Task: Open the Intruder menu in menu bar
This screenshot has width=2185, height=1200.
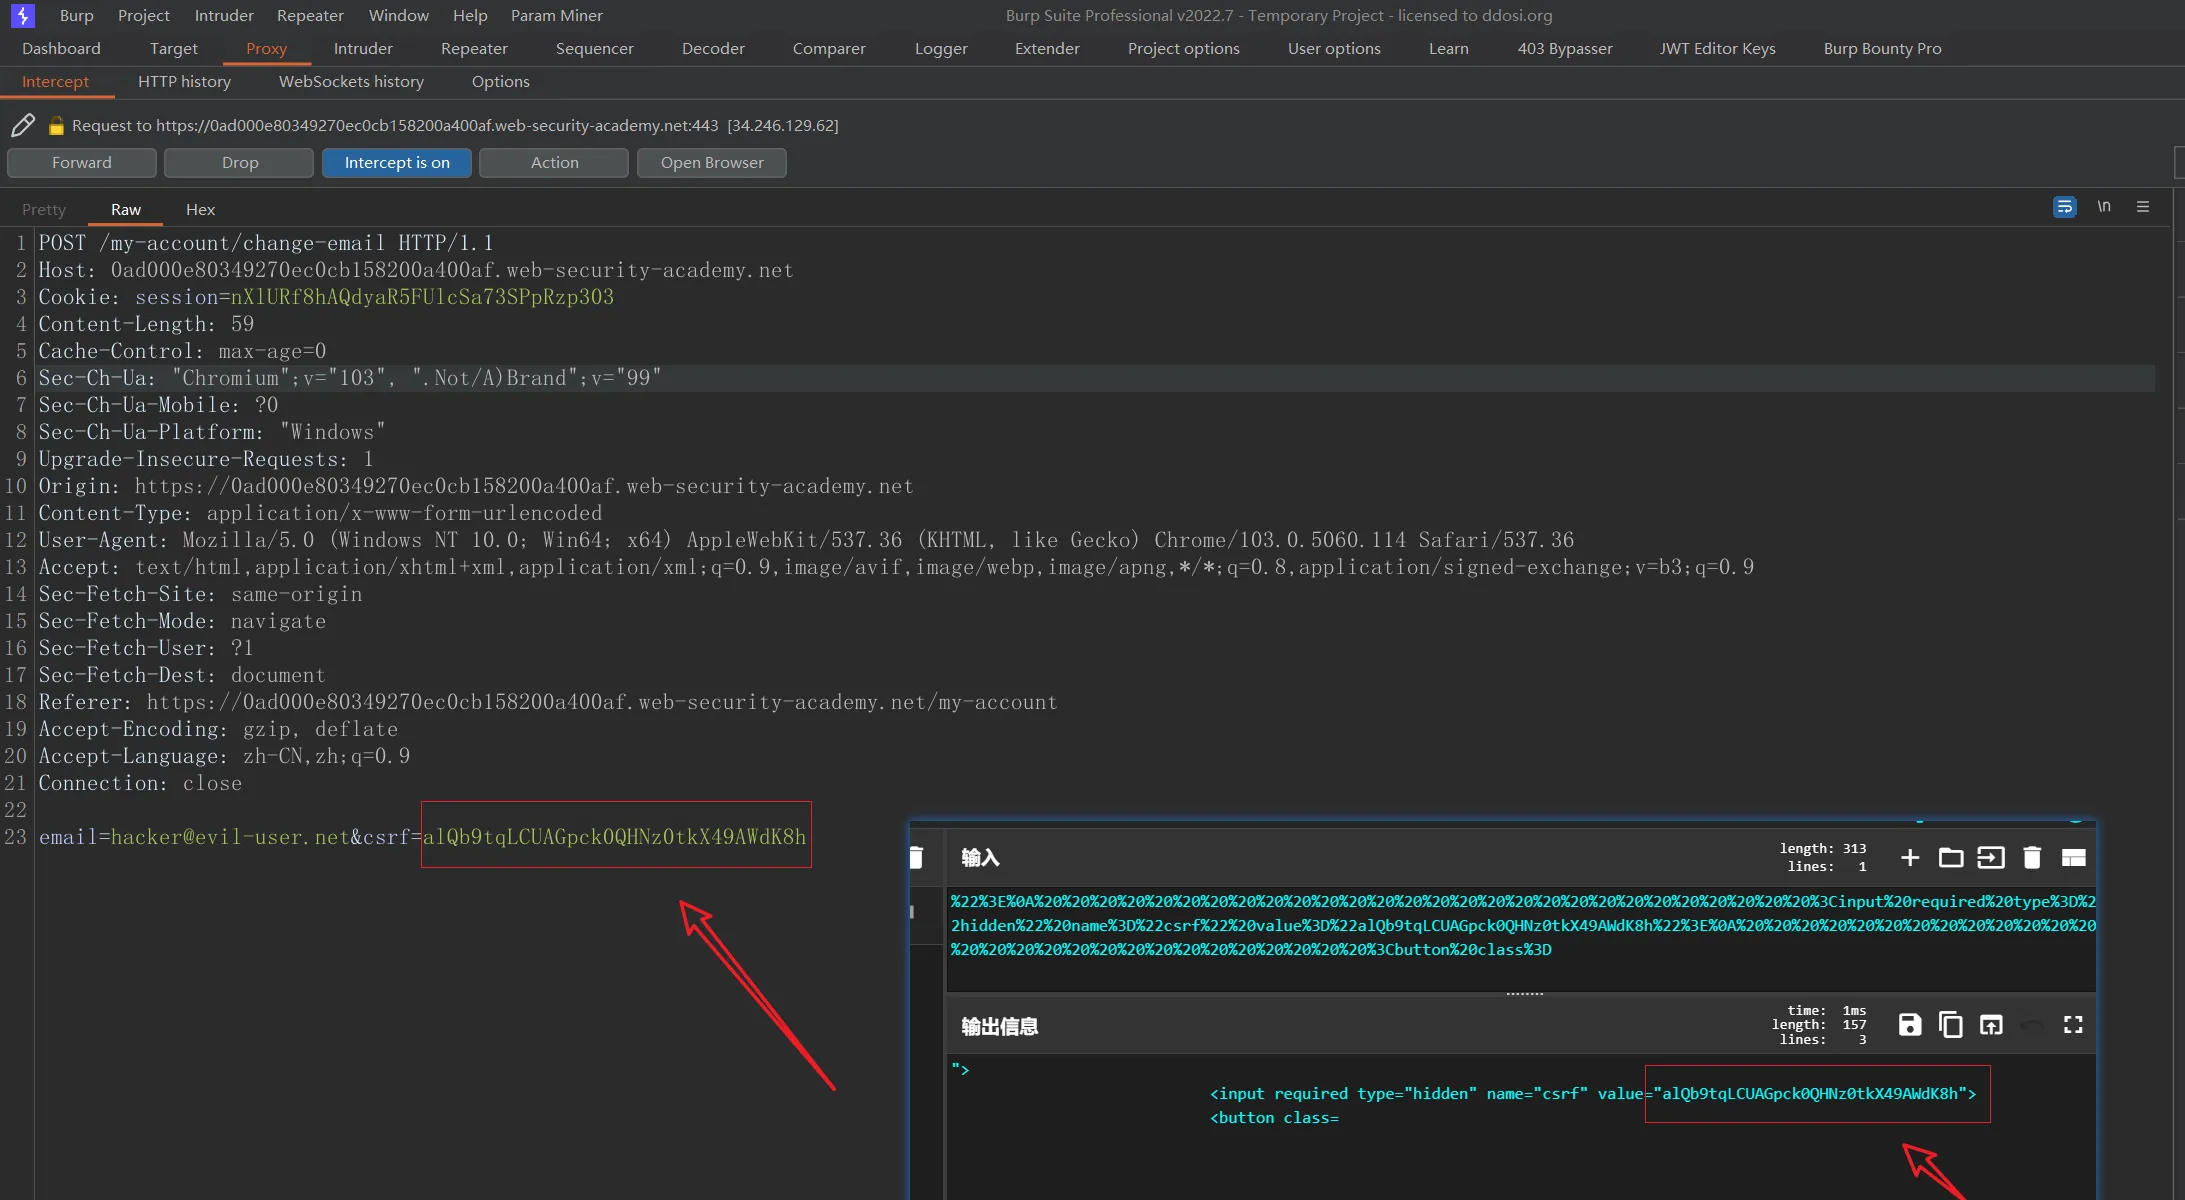Action: click(224, 15)
